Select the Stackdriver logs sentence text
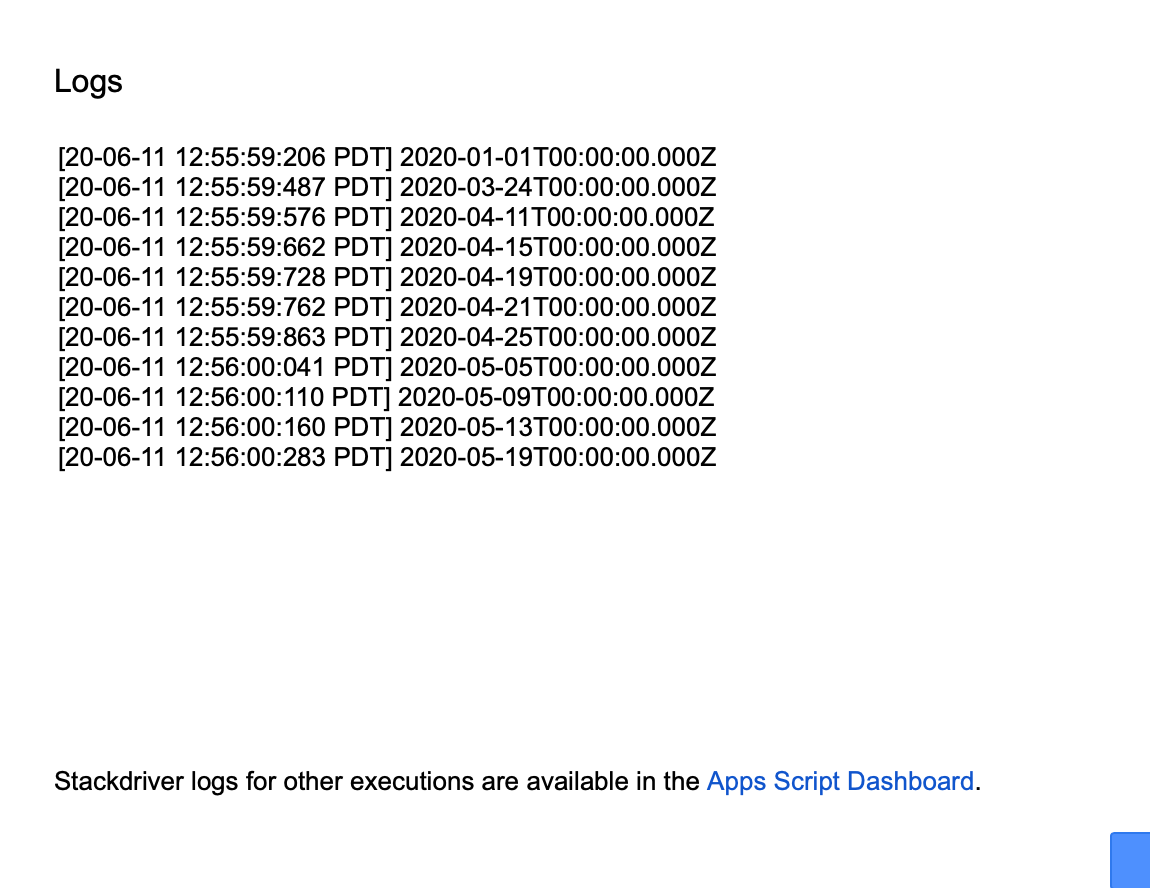 click(x=378, y=781)
